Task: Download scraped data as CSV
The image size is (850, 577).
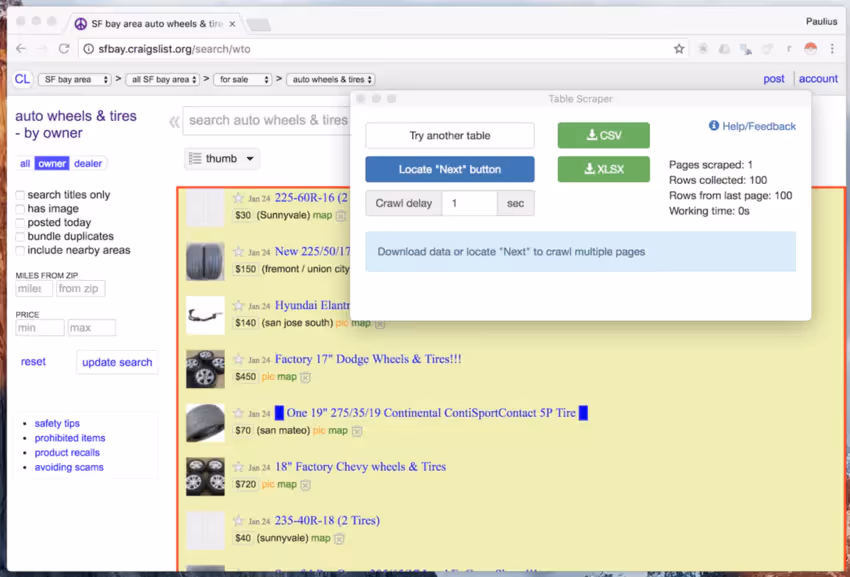Action: (x=603, y=135)
